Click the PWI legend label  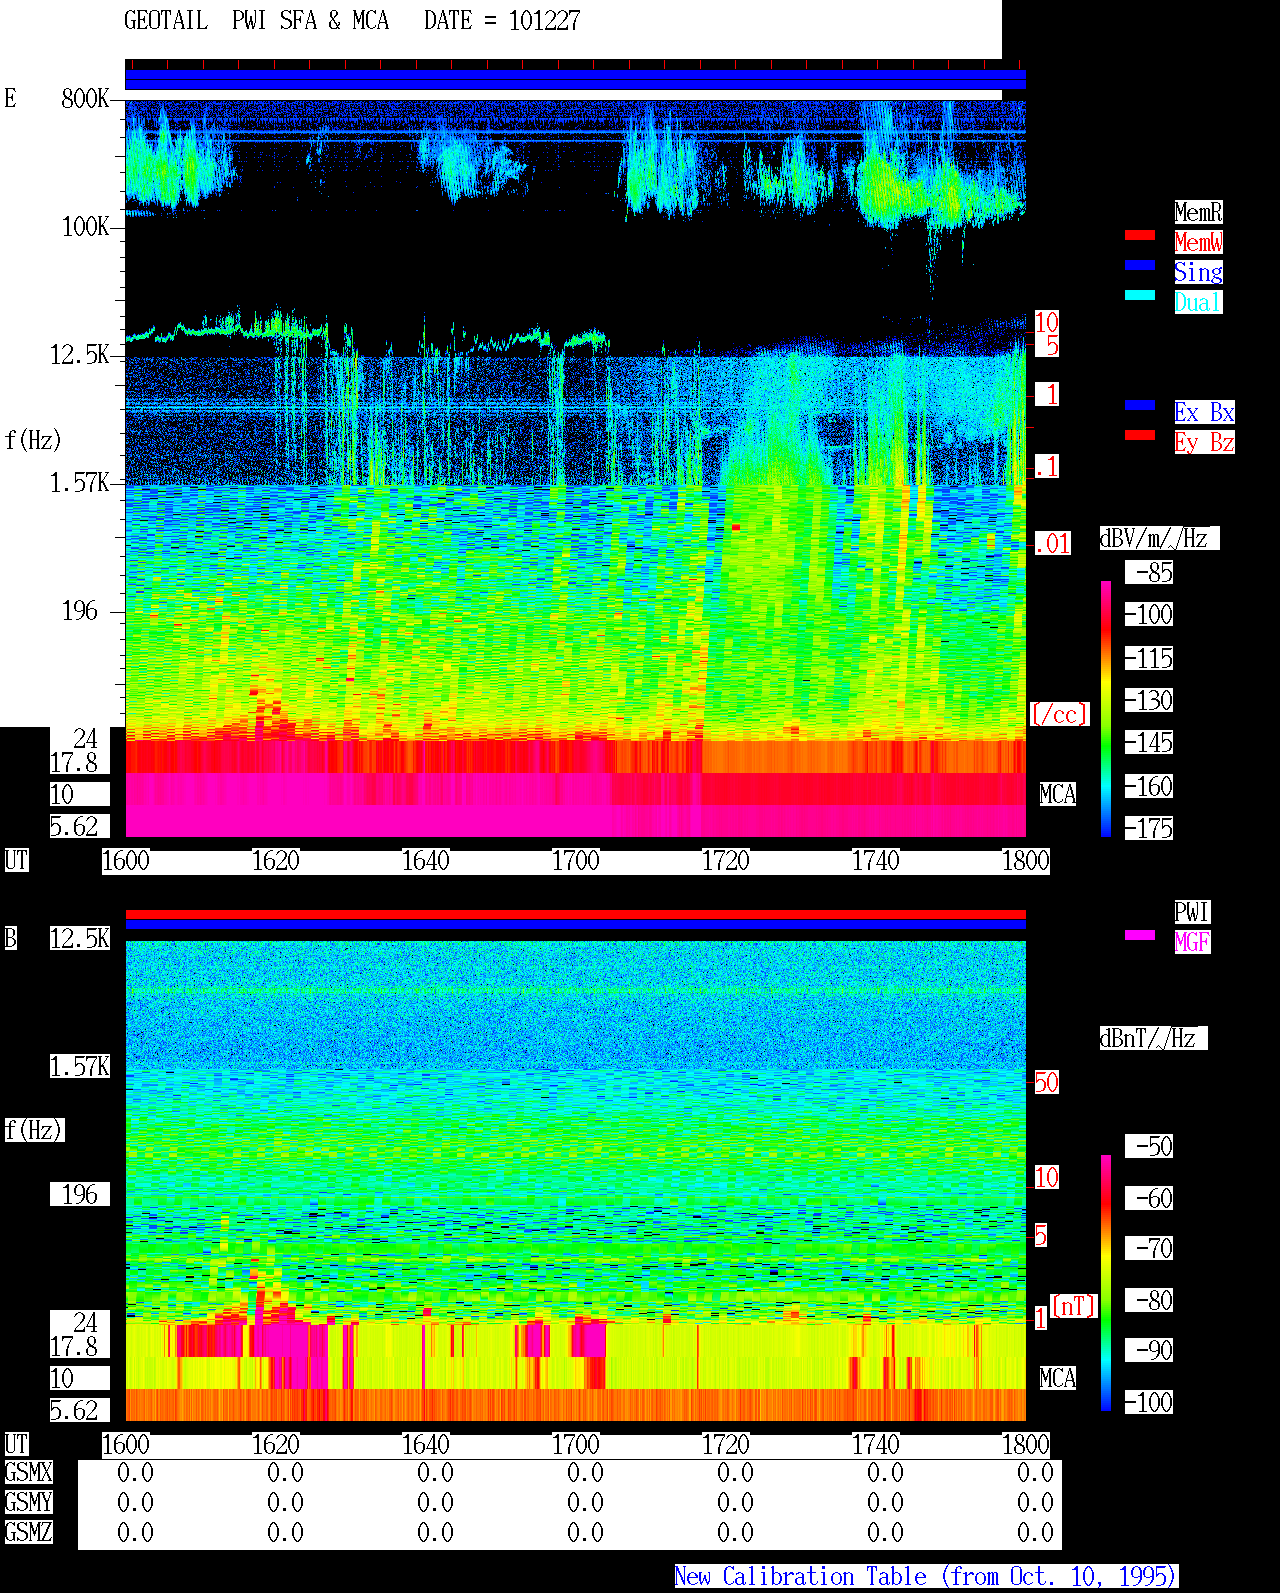tap(1192, 912)
